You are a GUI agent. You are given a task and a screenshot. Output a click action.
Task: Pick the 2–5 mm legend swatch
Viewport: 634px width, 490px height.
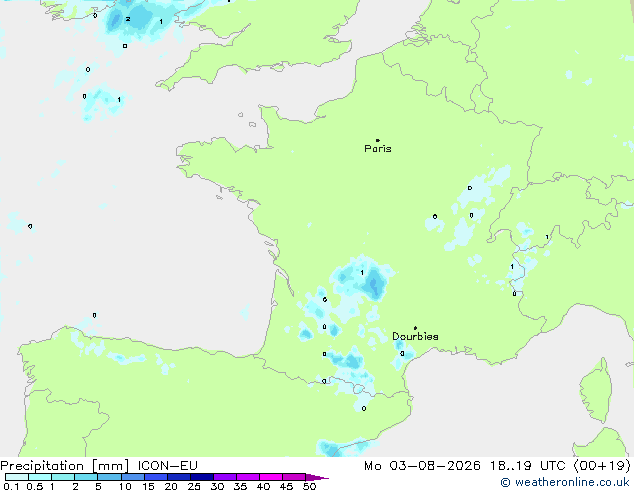pyautogui.click(x=86, y=477)
